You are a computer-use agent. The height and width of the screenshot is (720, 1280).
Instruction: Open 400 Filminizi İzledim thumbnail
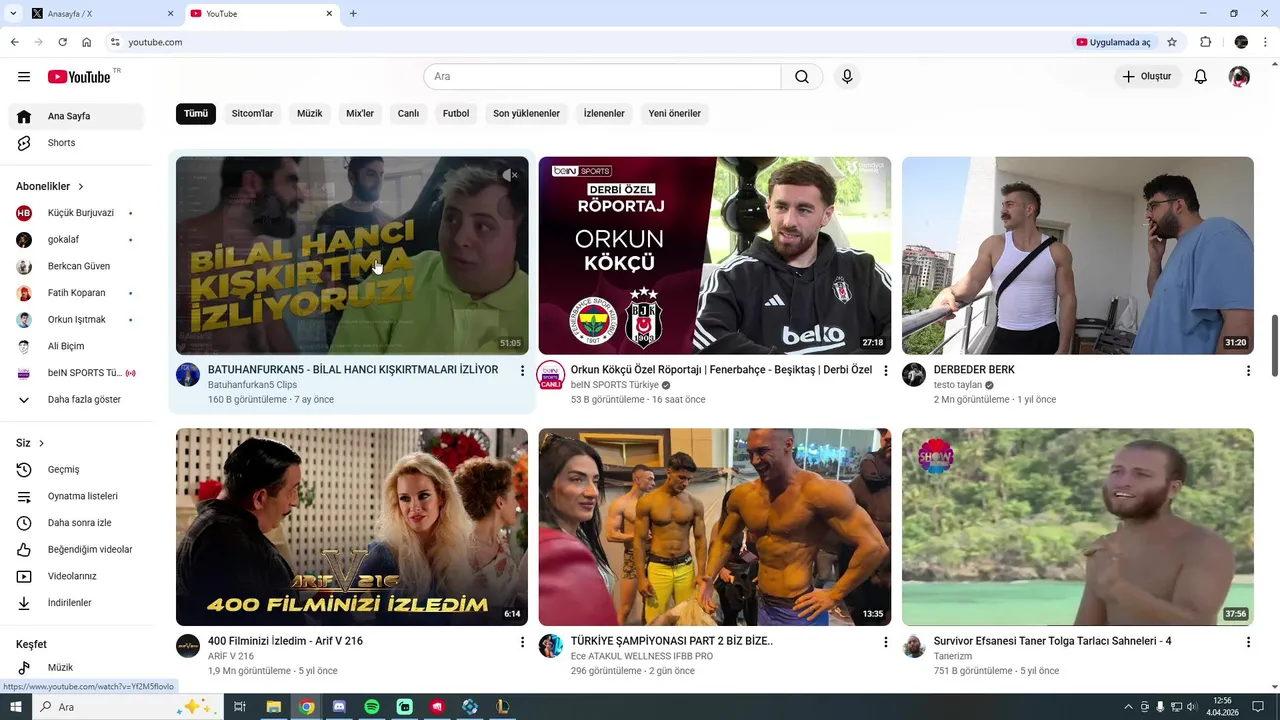tap(352, 527)
